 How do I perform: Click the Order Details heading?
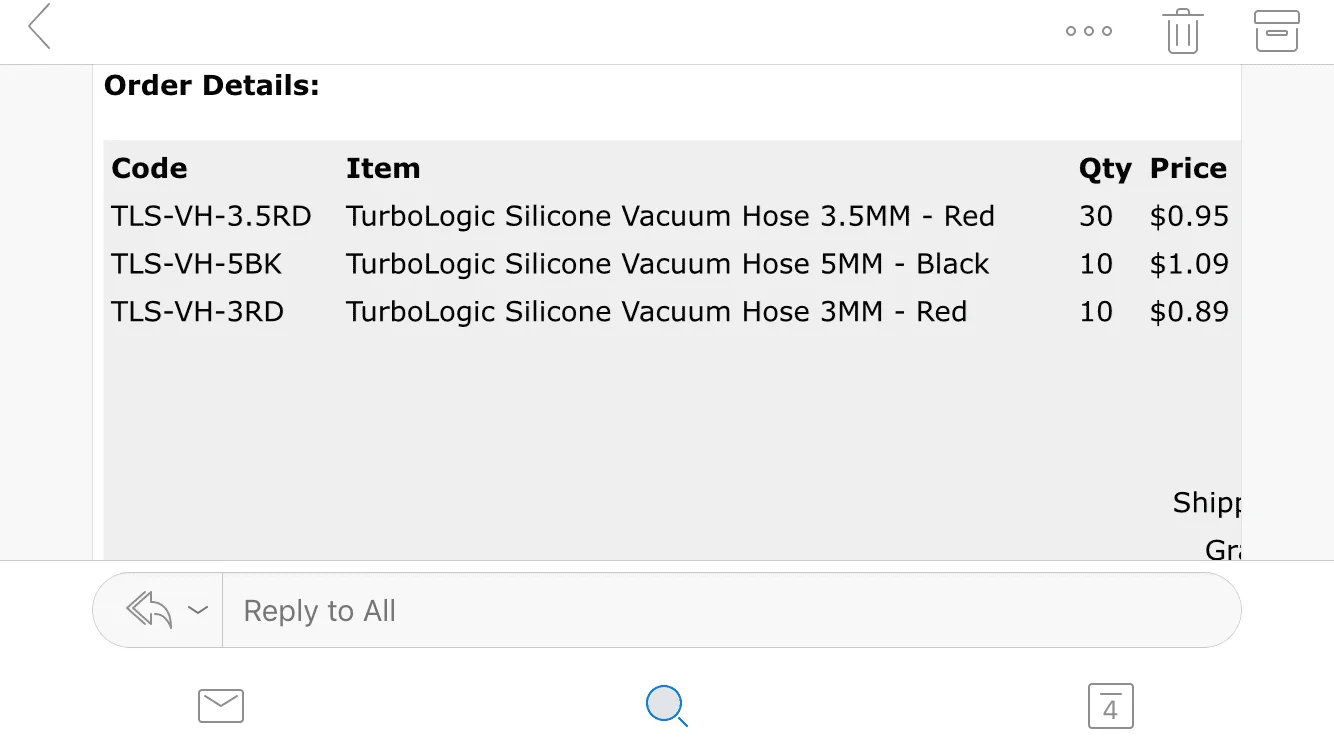pos(211,86)
